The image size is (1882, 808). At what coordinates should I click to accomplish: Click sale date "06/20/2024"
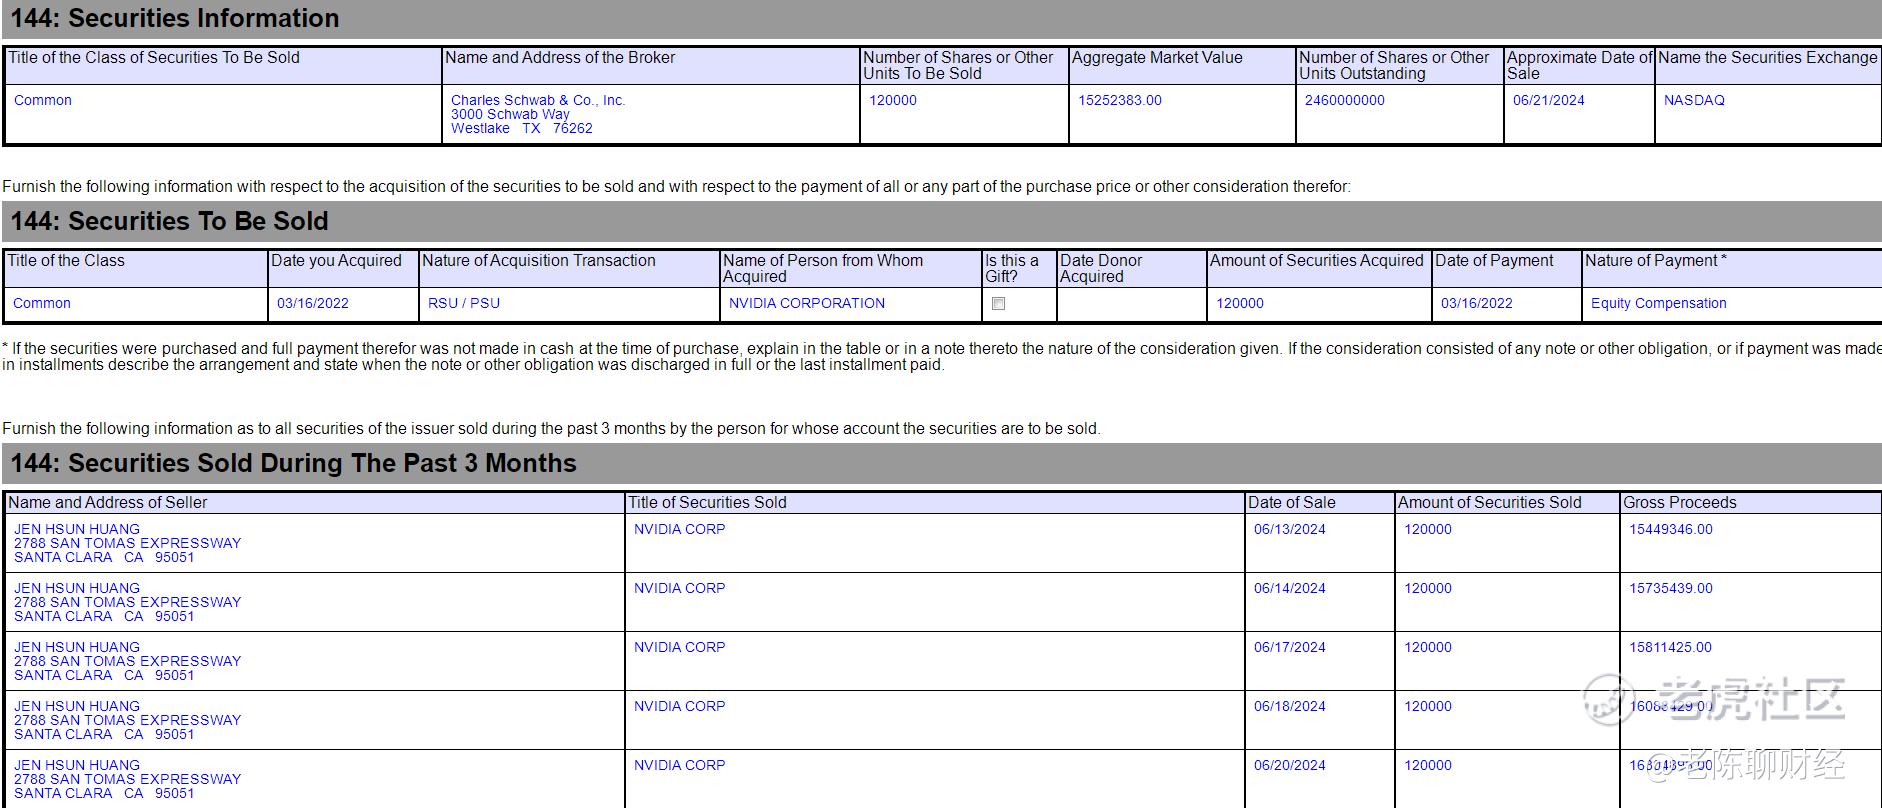(1290, 765)
